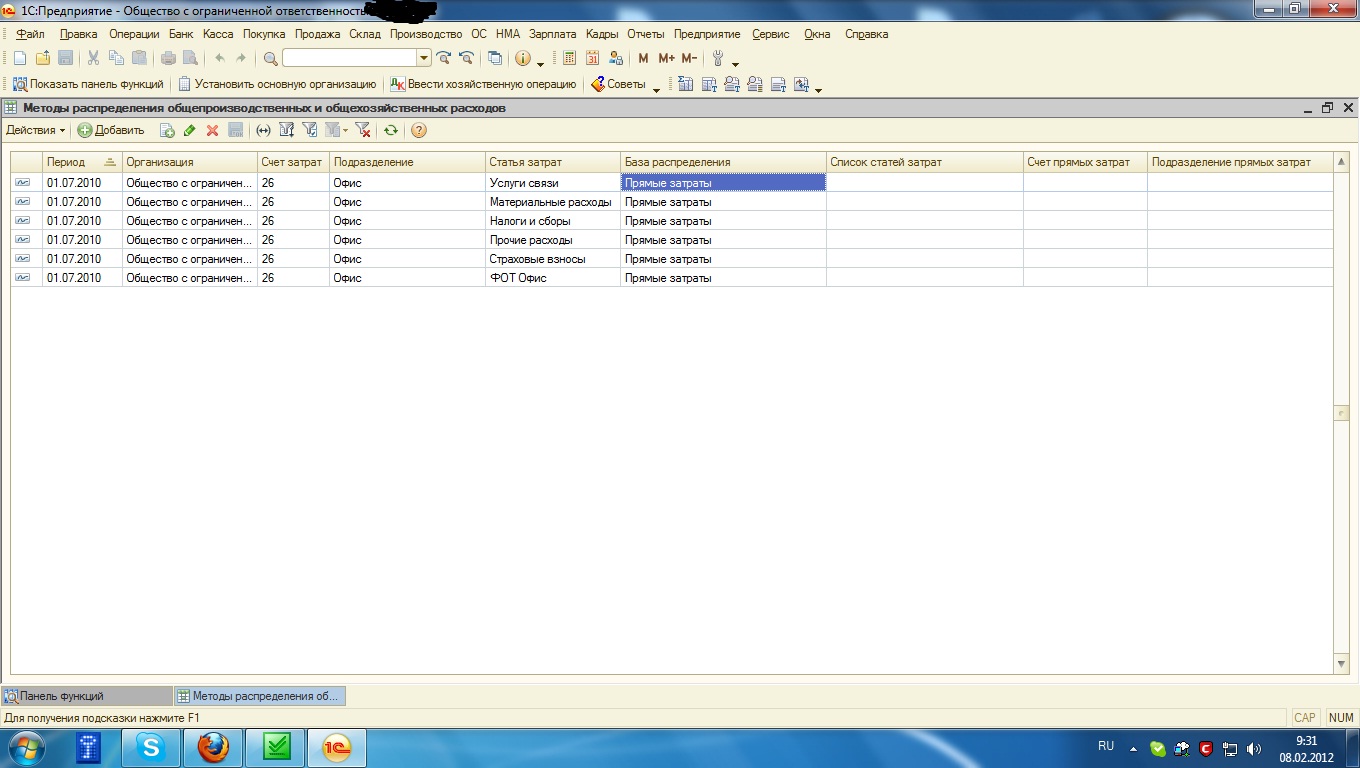Click the disable filter icon with red cross
1360x768 pixels.
point(363,130)
